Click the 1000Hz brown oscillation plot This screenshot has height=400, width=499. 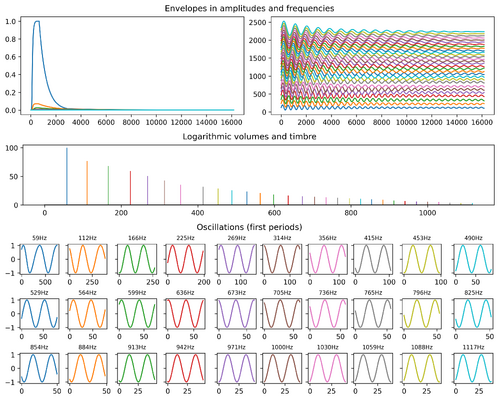pos(282,368)
